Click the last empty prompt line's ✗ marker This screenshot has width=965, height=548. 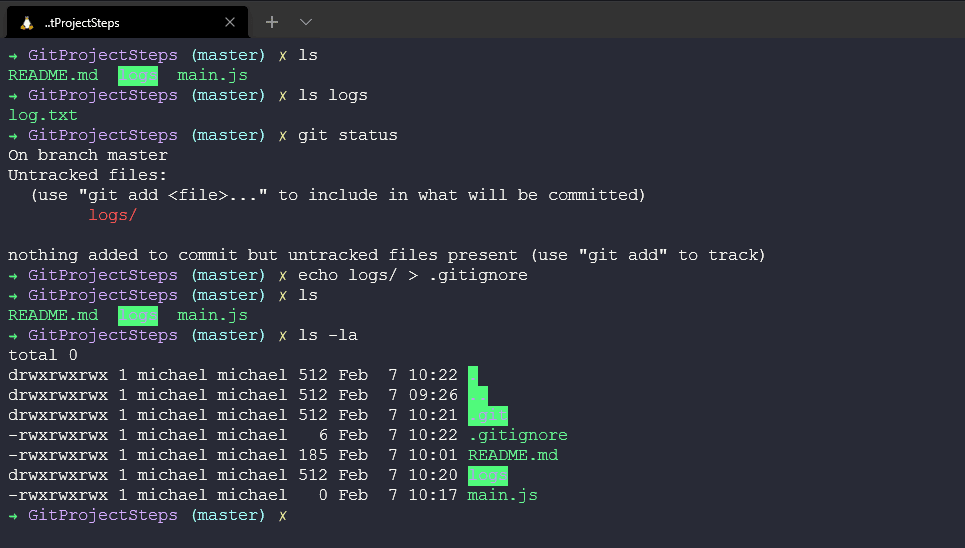283,515
